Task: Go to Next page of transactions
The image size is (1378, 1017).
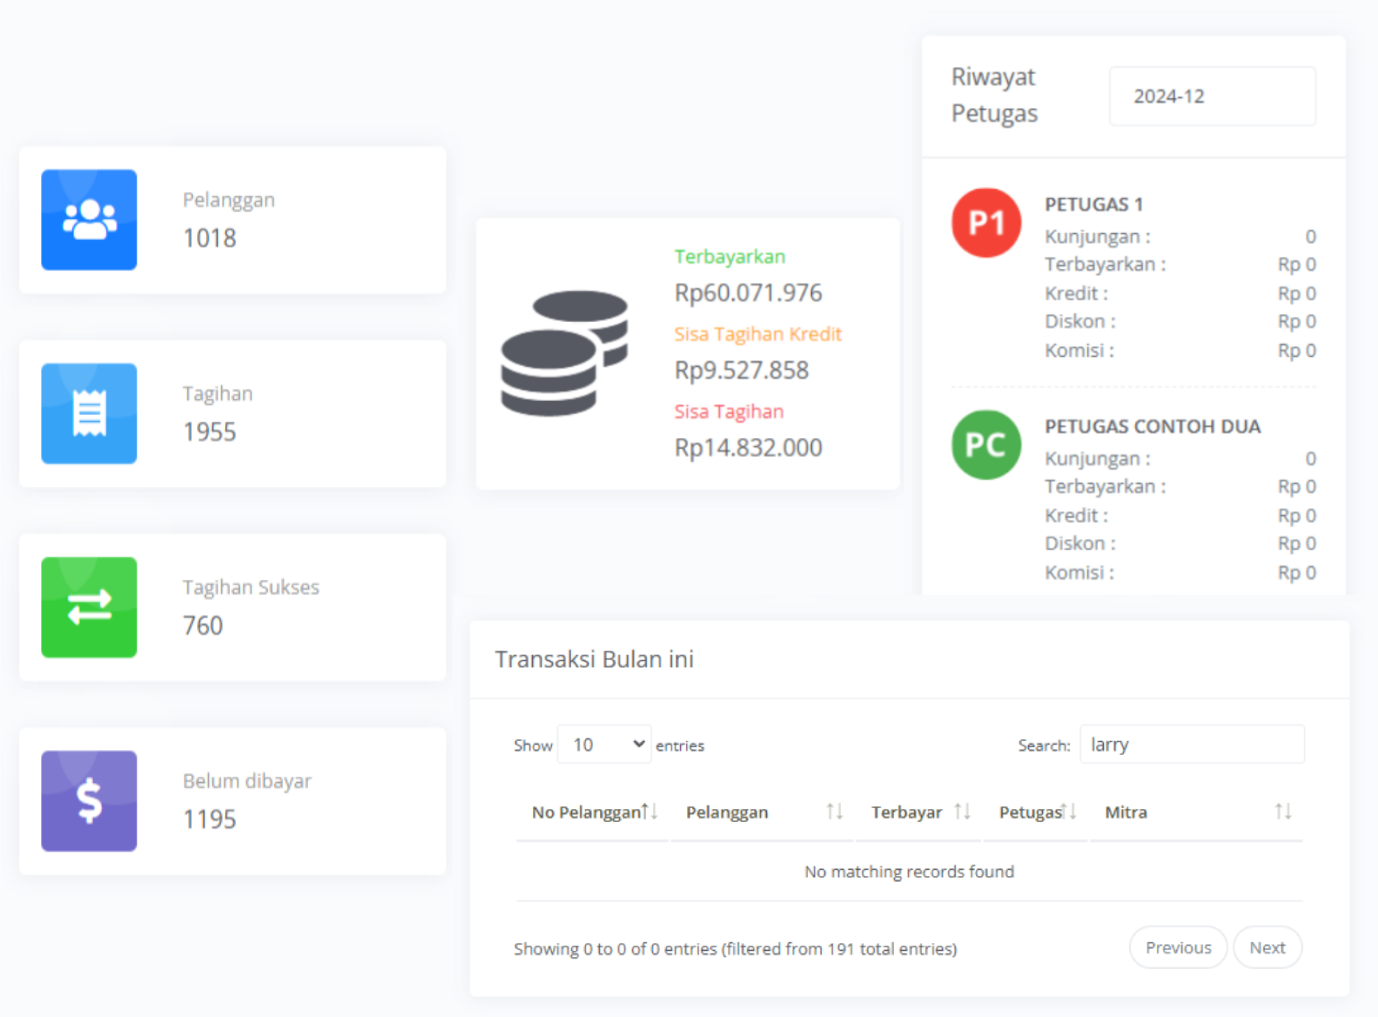Action: (x=1267, y=947)
